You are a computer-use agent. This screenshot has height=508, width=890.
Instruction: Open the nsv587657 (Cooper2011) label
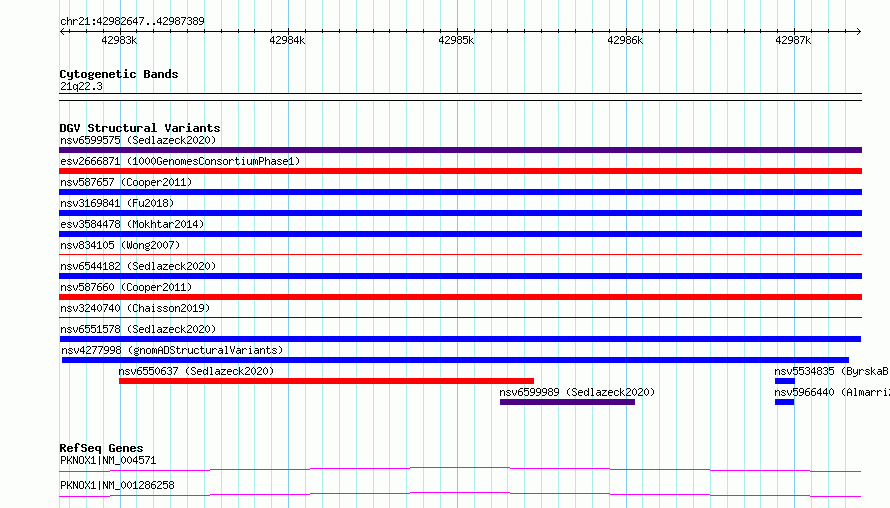click(126, 182)
